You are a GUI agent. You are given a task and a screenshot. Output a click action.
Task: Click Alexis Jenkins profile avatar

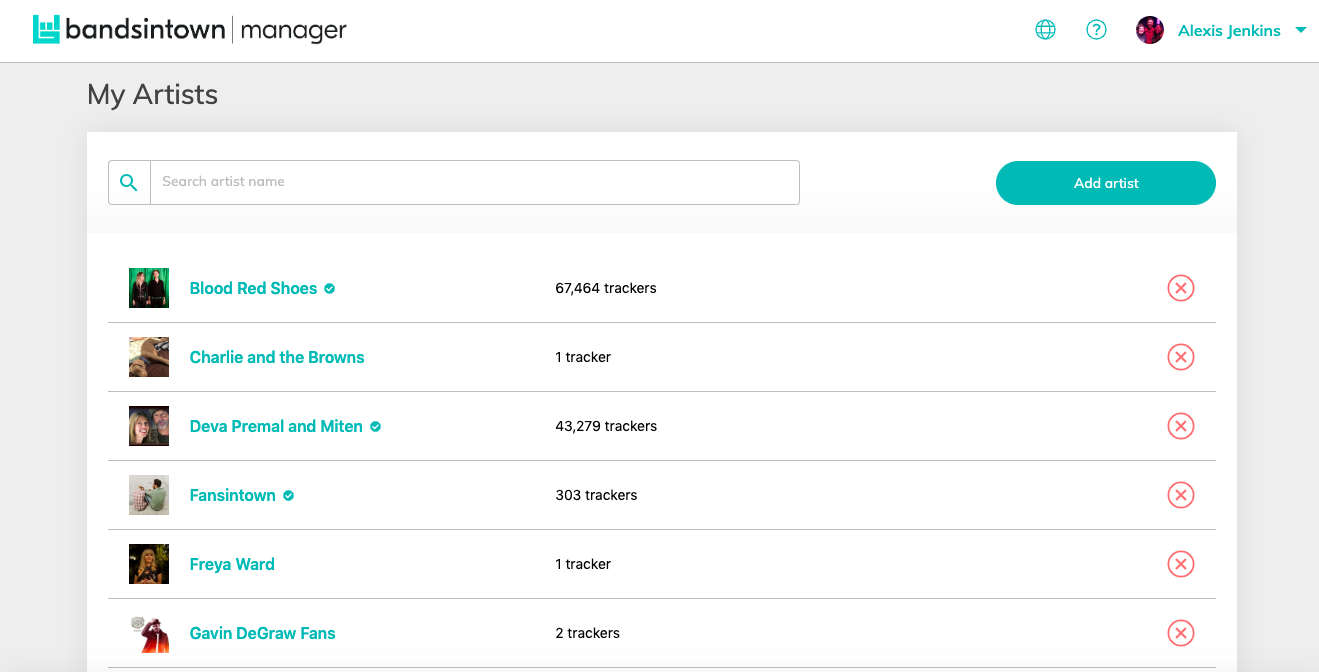1150,30
